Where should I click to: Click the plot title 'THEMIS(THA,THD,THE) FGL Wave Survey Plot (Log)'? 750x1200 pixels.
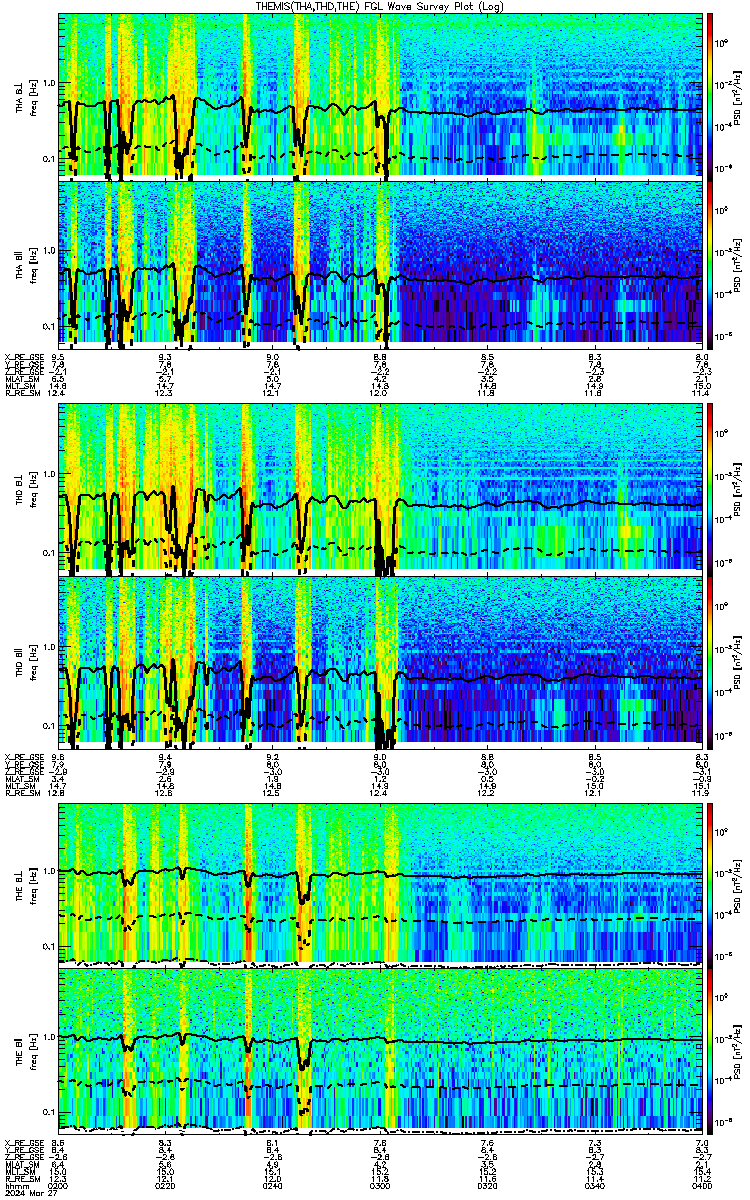[x=382, y=6]
